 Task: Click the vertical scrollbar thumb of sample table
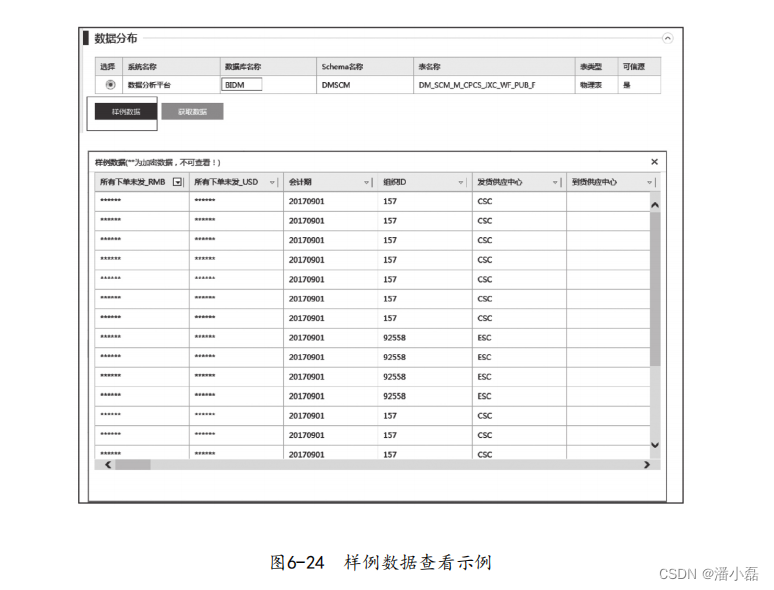tap(655, 289)
